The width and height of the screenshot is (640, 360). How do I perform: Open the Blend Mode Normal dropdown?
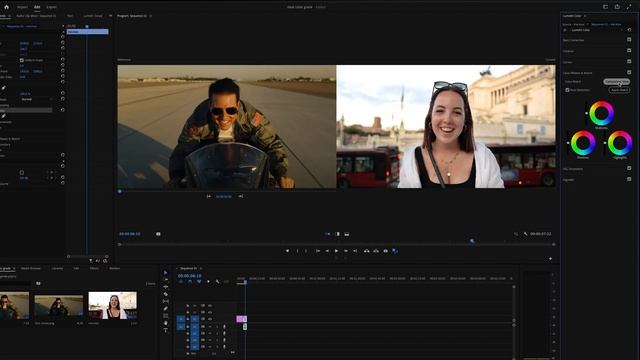37,99
